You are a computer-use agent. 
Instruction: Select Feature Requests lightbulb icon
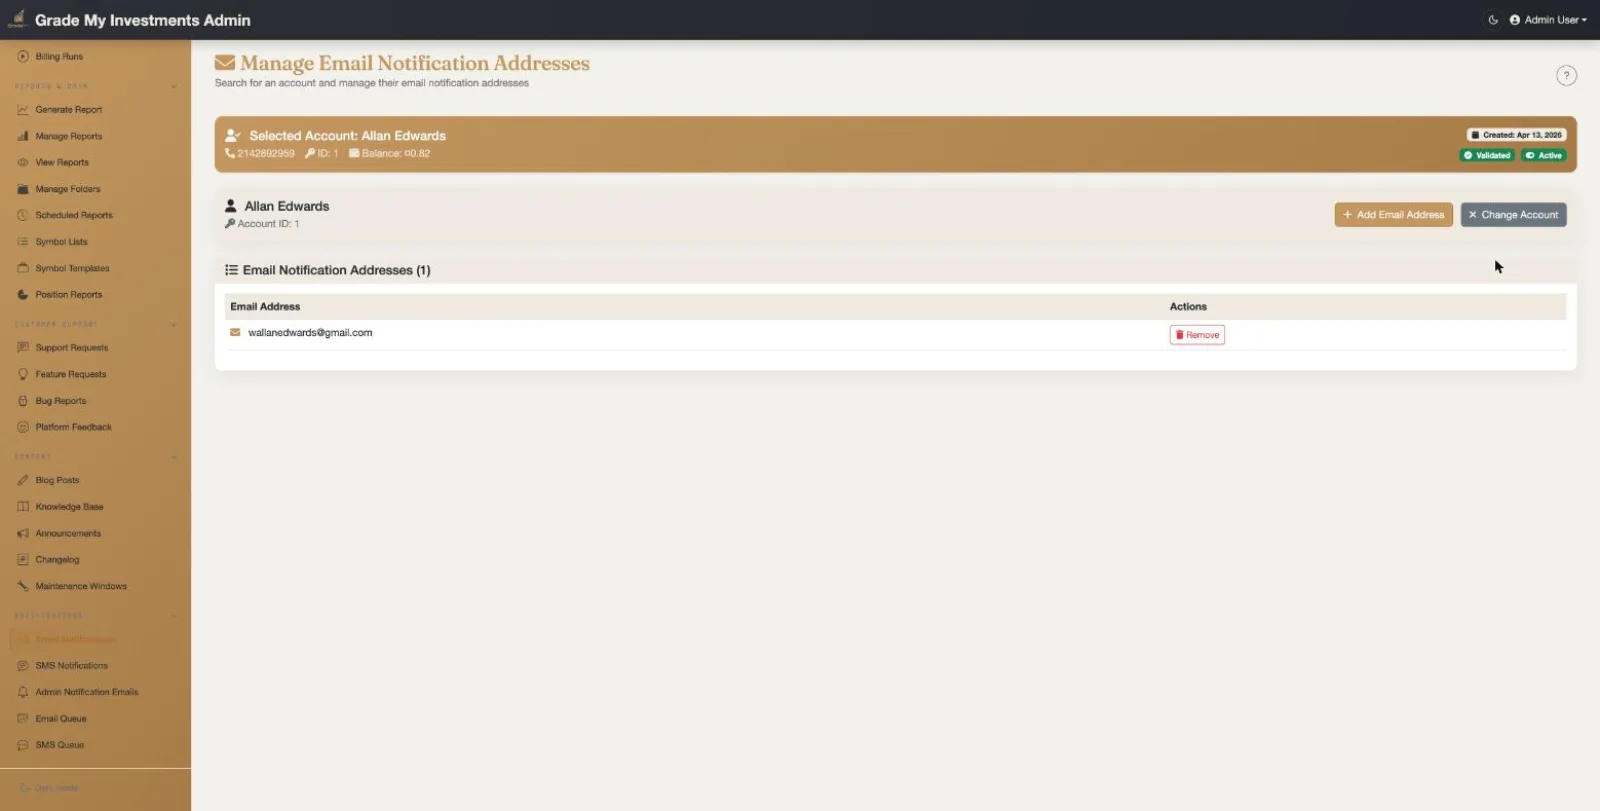tap(23, 374)
